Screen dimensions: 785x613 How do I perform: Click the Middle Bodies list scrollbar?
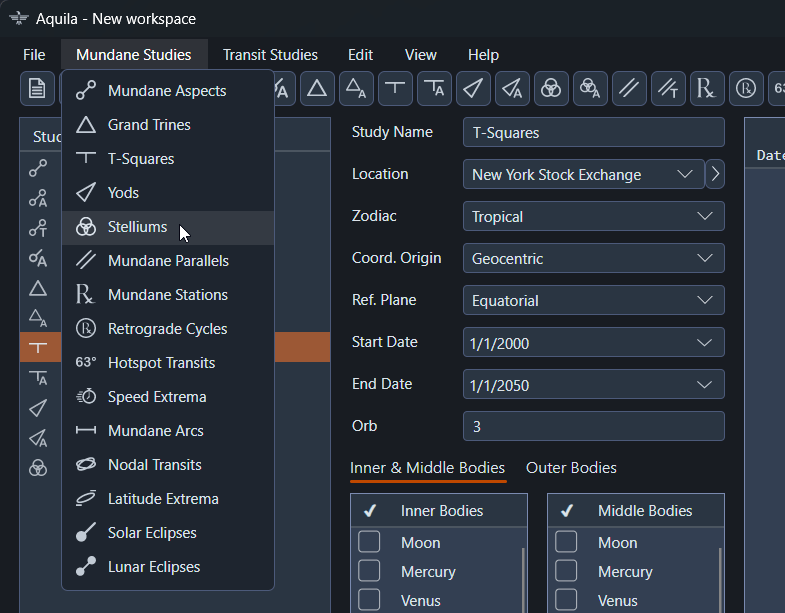(x=720, y=580)
